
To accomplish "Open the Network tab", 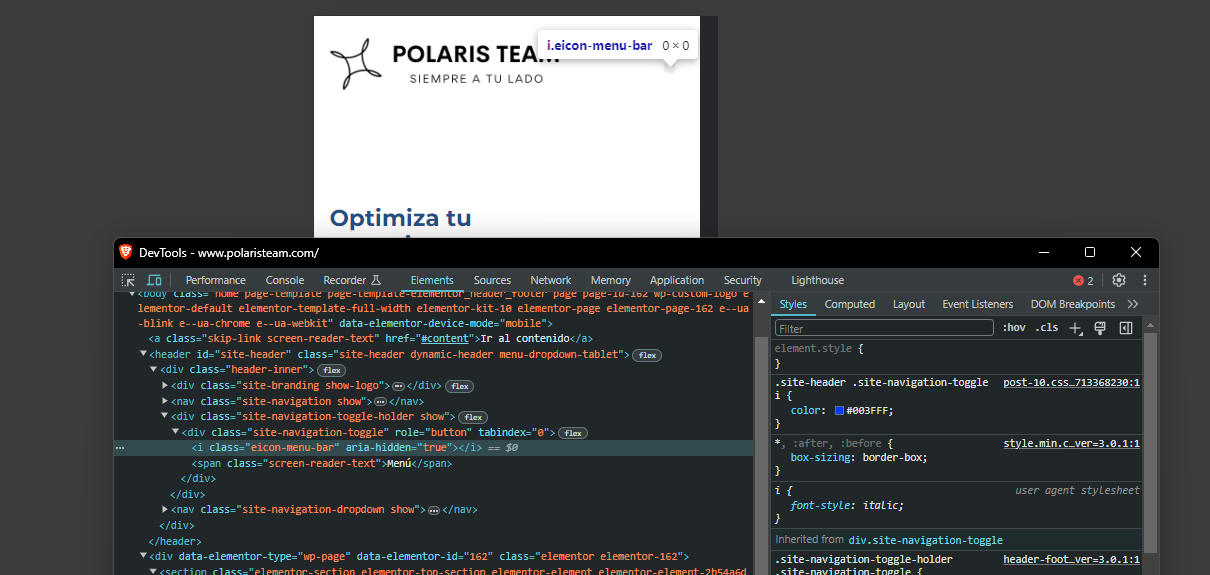I will click(x=551, y=280).
